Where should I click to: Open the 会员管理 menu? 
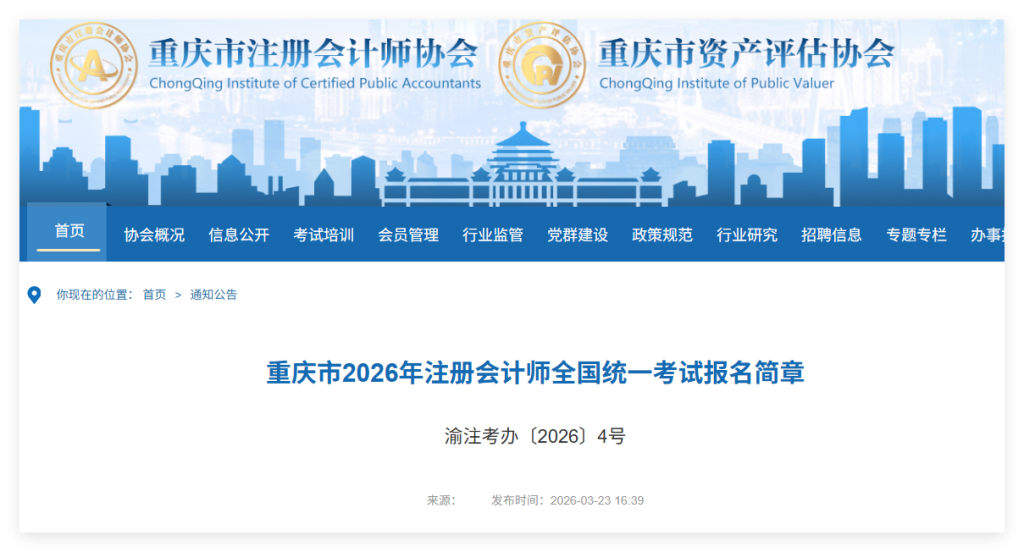(x=408, y=235)
